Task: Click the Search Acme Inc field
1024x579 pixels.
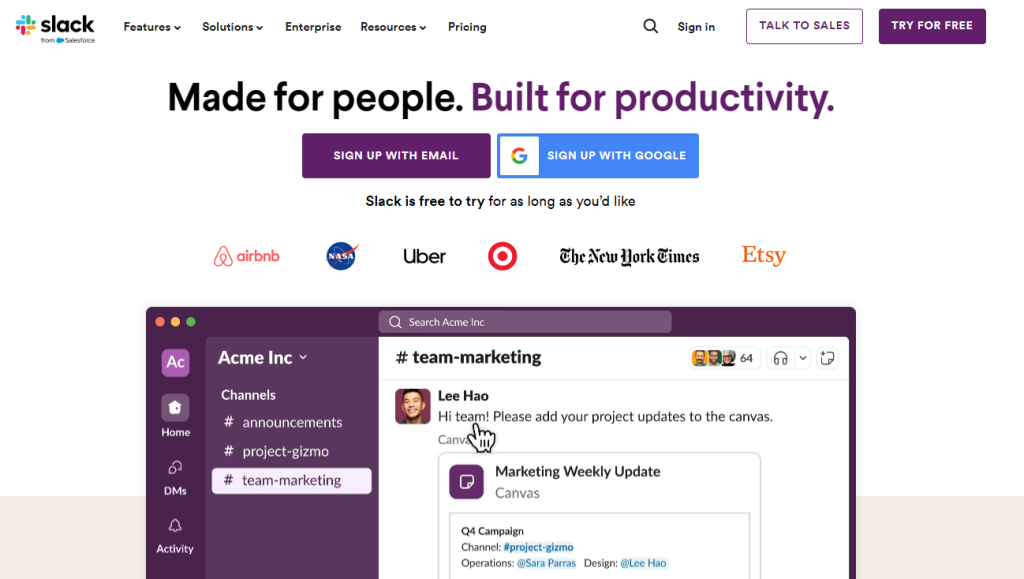Action: (x=525, y=321)
